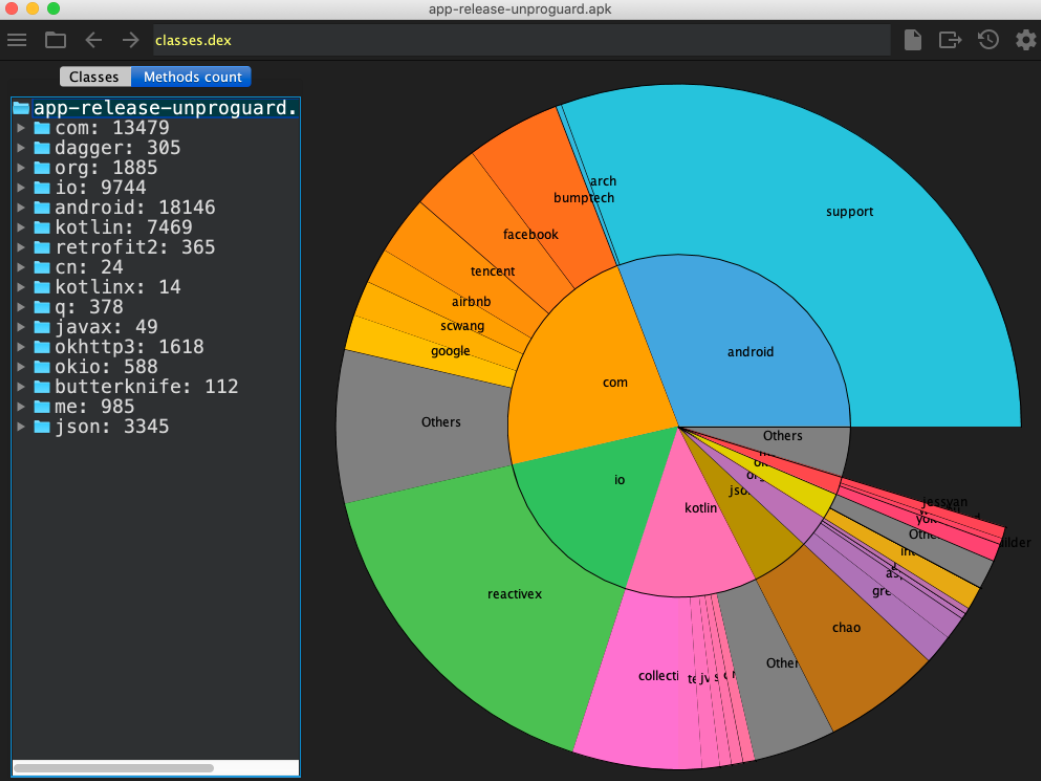The width and height of the screenshot is (1041, 781).
Task: Expand the okio: 588 tree node
Action: click(x=21, y=367)
